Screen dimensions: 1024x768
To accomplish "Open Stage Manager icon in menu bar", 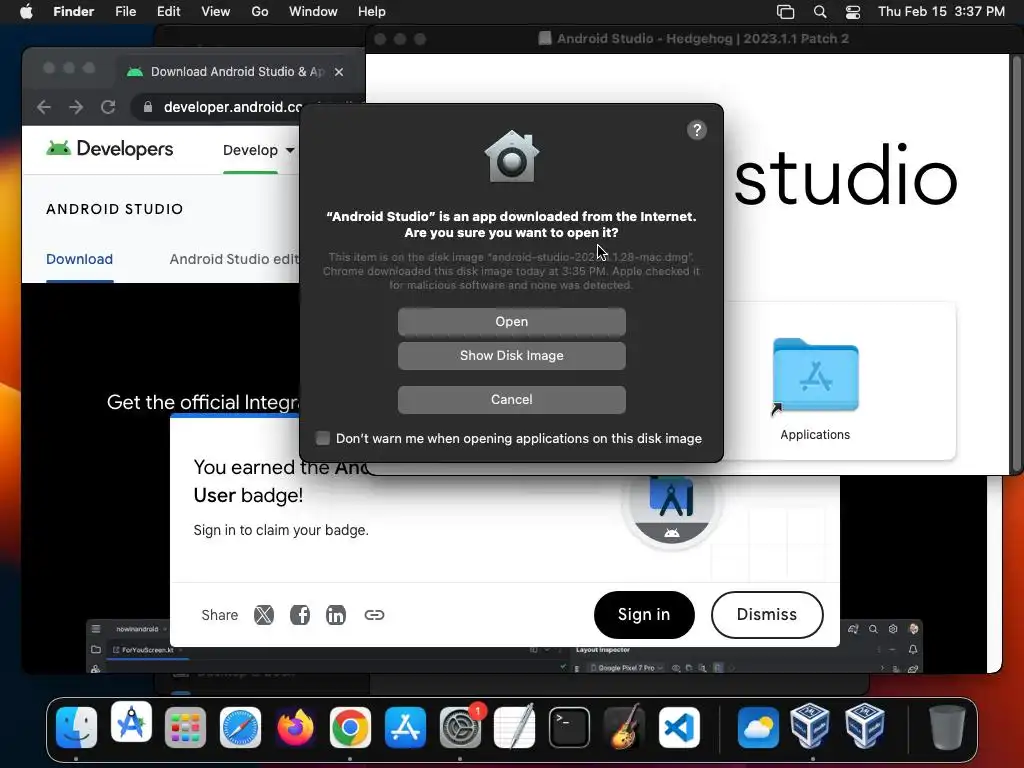I will tap(786, 12).
